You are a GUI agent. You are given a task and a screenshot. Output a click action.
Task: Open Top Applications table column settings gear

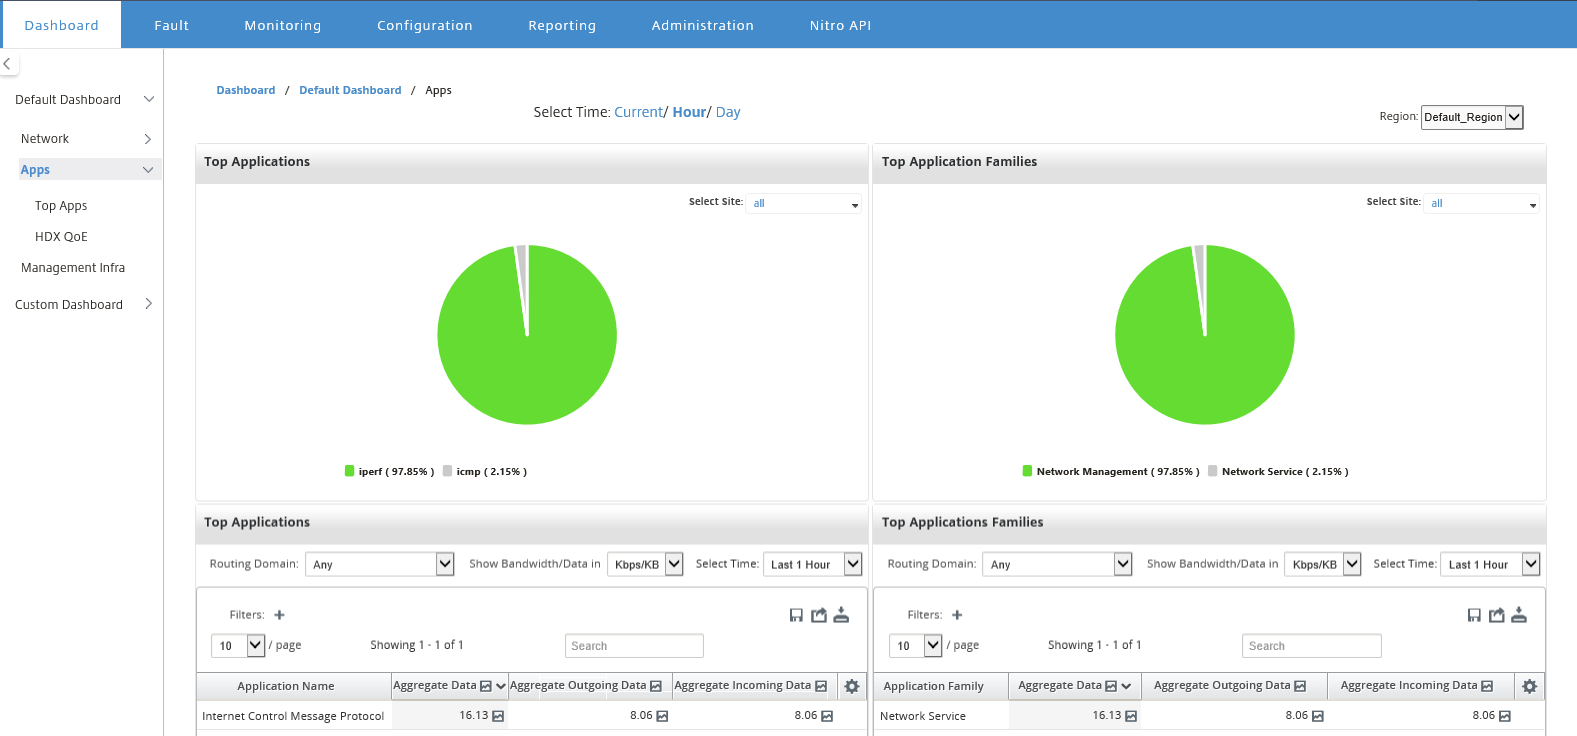coord(852,686)
